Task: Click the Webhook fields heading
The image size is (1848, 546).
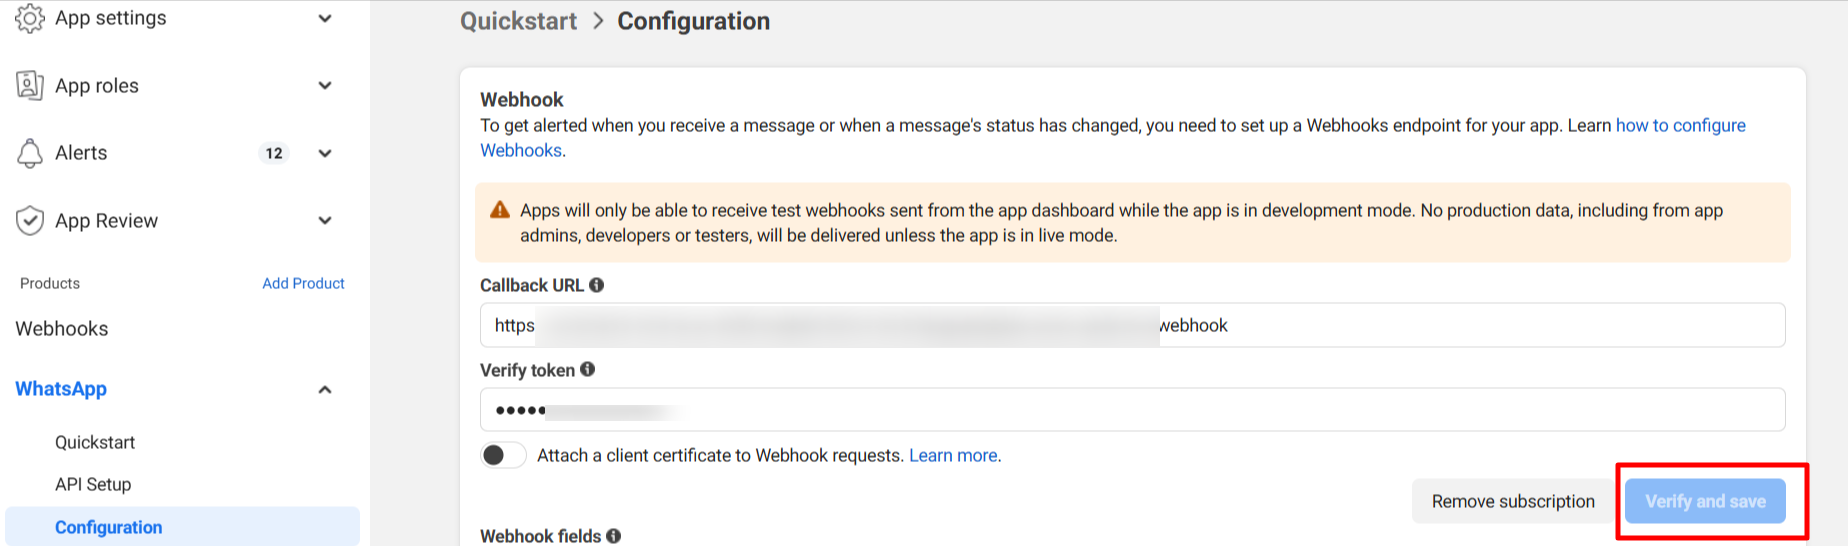Action: tap(540, 536)
